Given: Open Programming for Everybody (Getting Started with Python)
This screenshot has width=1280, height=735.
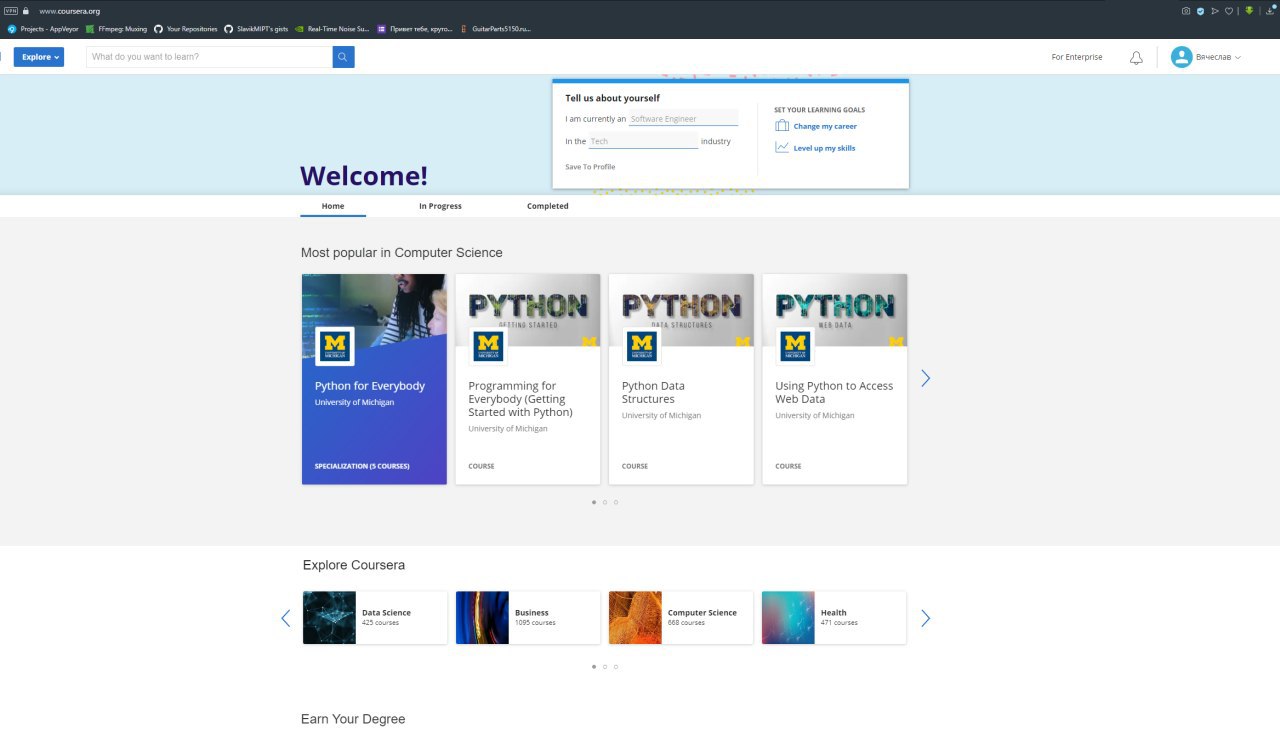Looking at the screenshot, I should point(528,379).
